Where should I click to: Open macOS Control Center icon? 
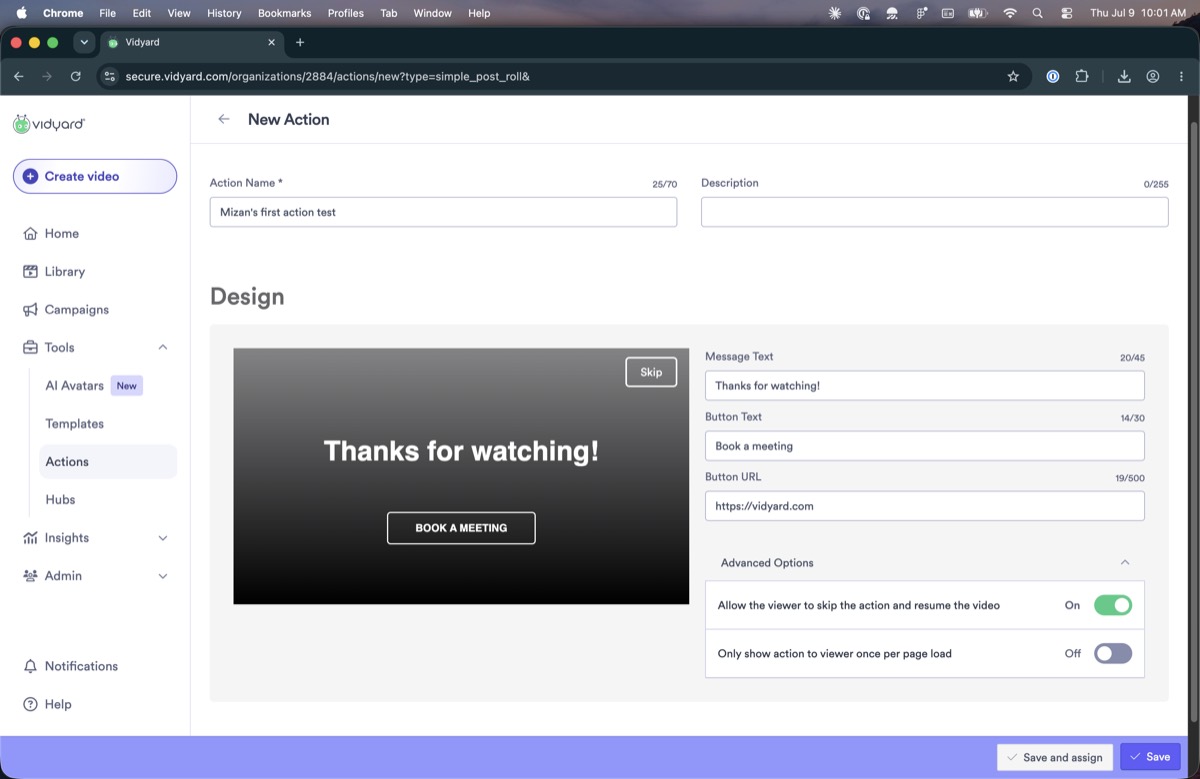(x=1066, y=13)
